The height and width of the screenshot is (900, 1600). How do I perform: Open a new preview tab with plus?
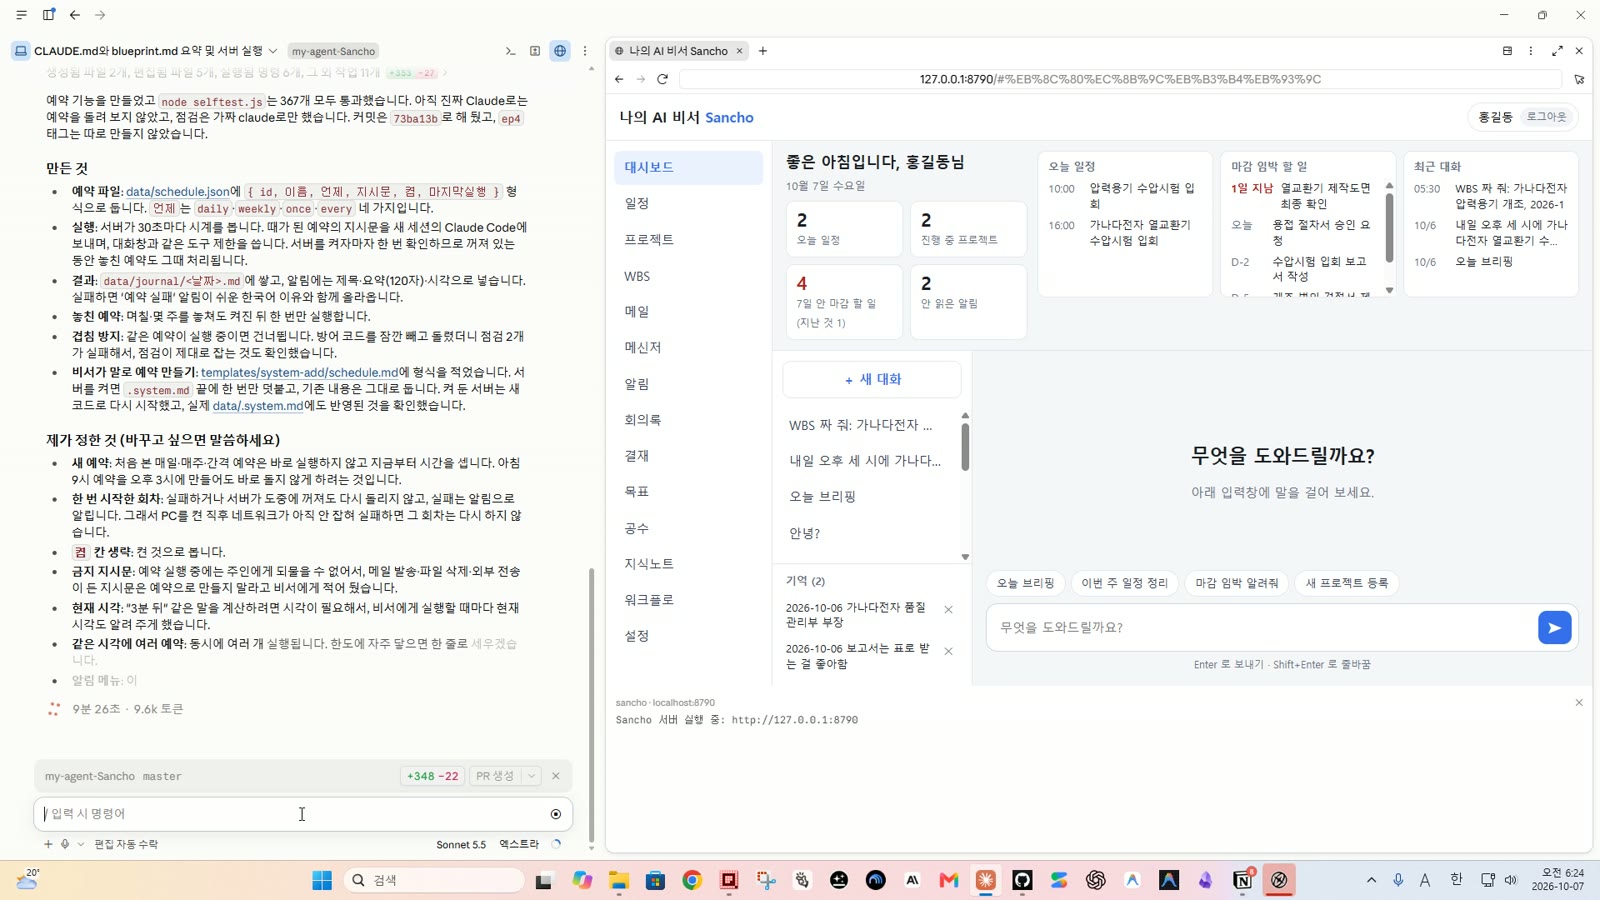tap(763, 51)
